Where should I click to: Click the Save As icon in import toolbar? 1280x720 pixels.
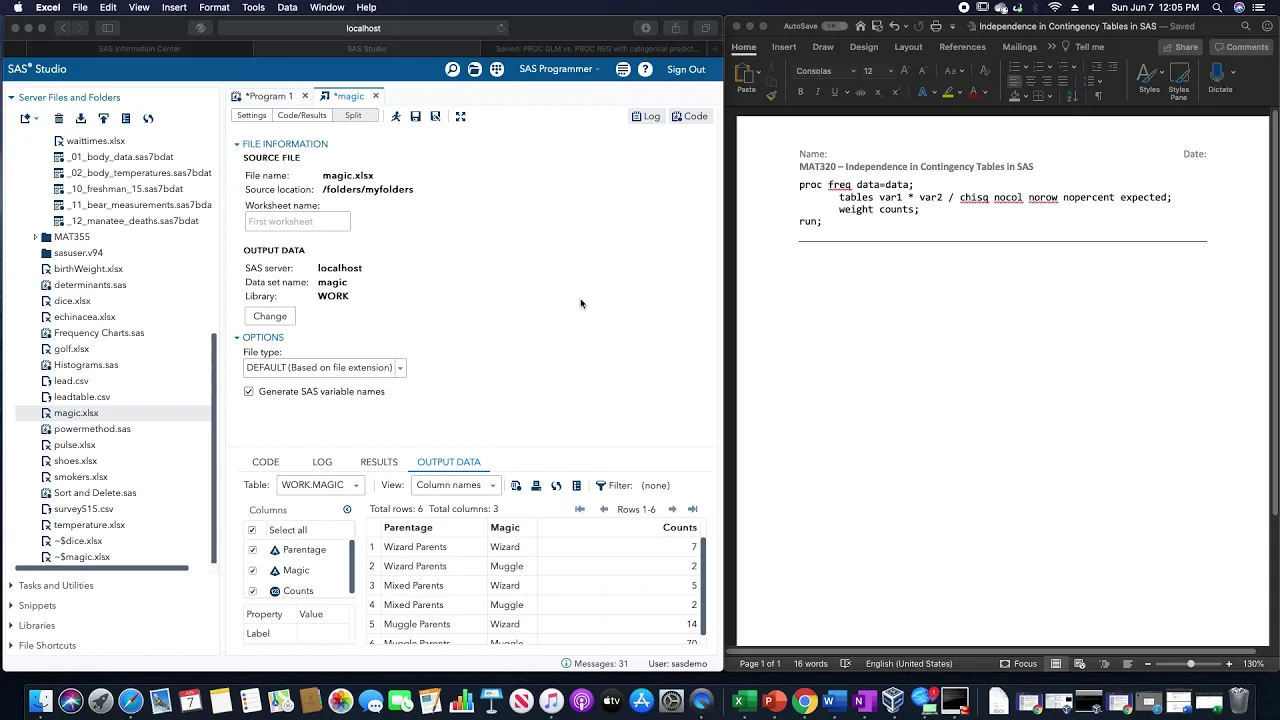pyautogui.click(x=436, y=116)
